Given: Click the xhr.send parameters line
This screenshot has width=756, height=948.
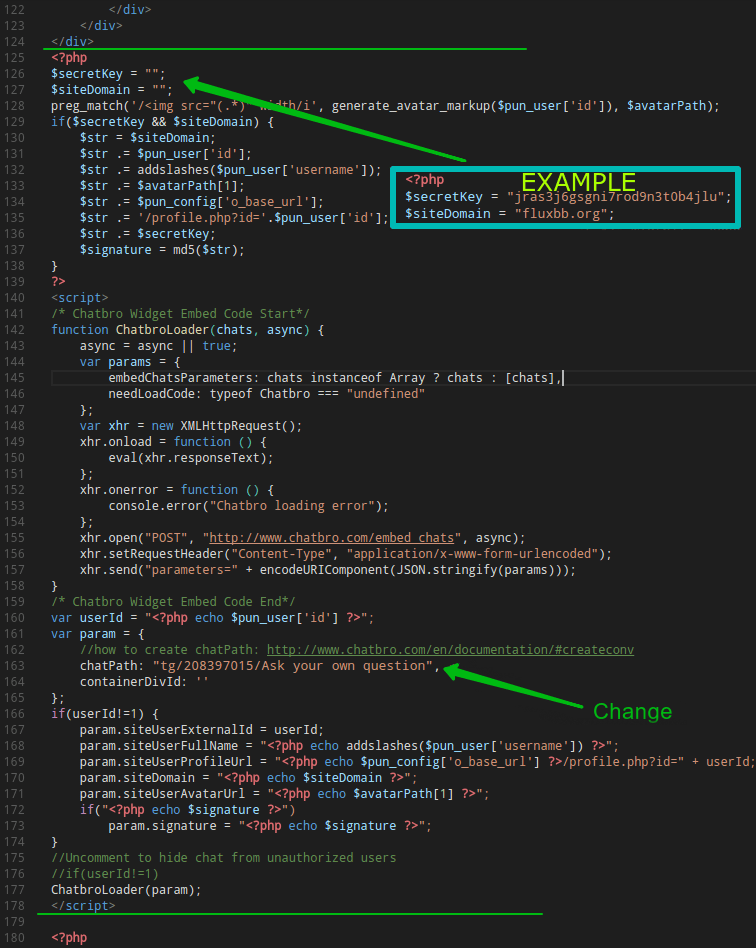Looking at the screenshot, I should [328, 570].
